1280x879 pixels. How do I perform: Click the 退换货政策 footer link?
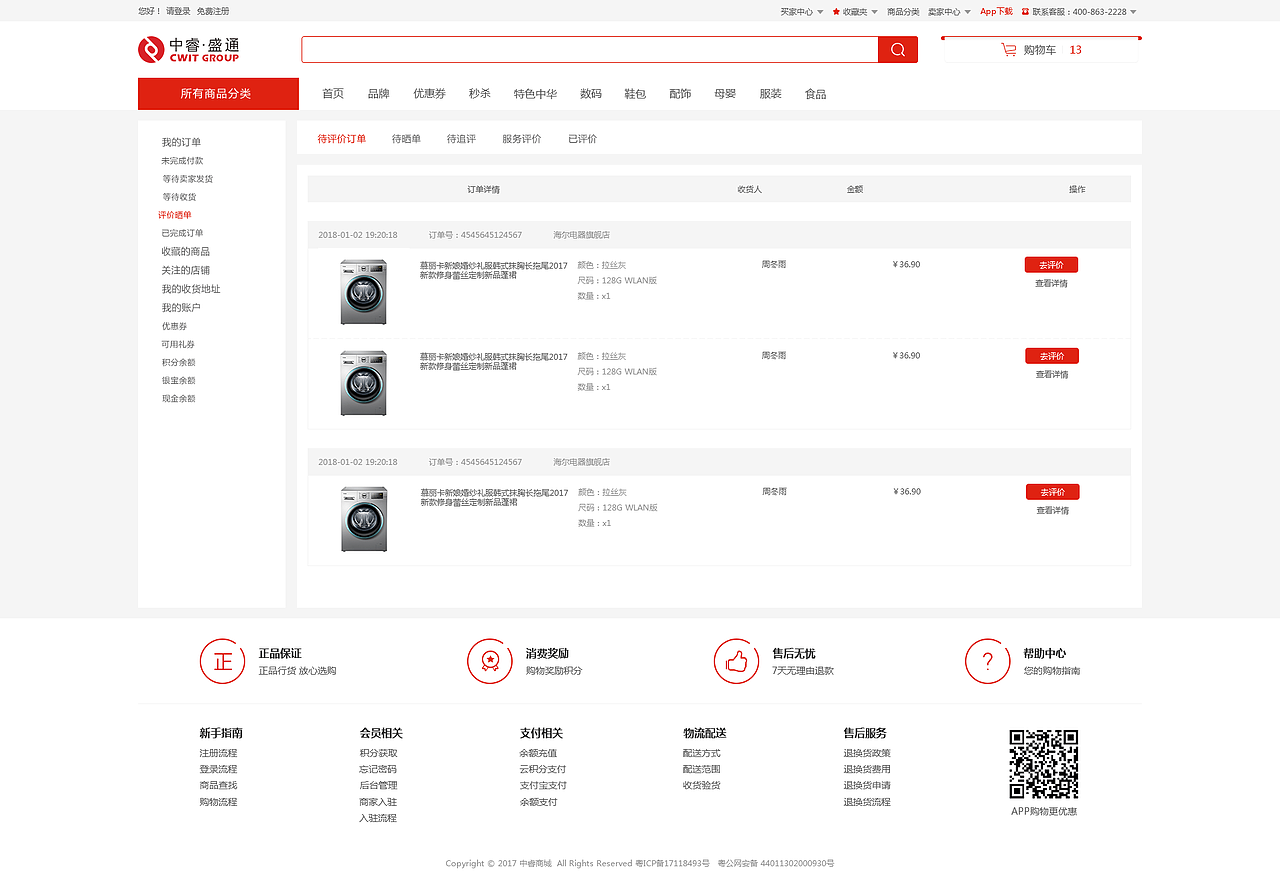coord(867,753)
